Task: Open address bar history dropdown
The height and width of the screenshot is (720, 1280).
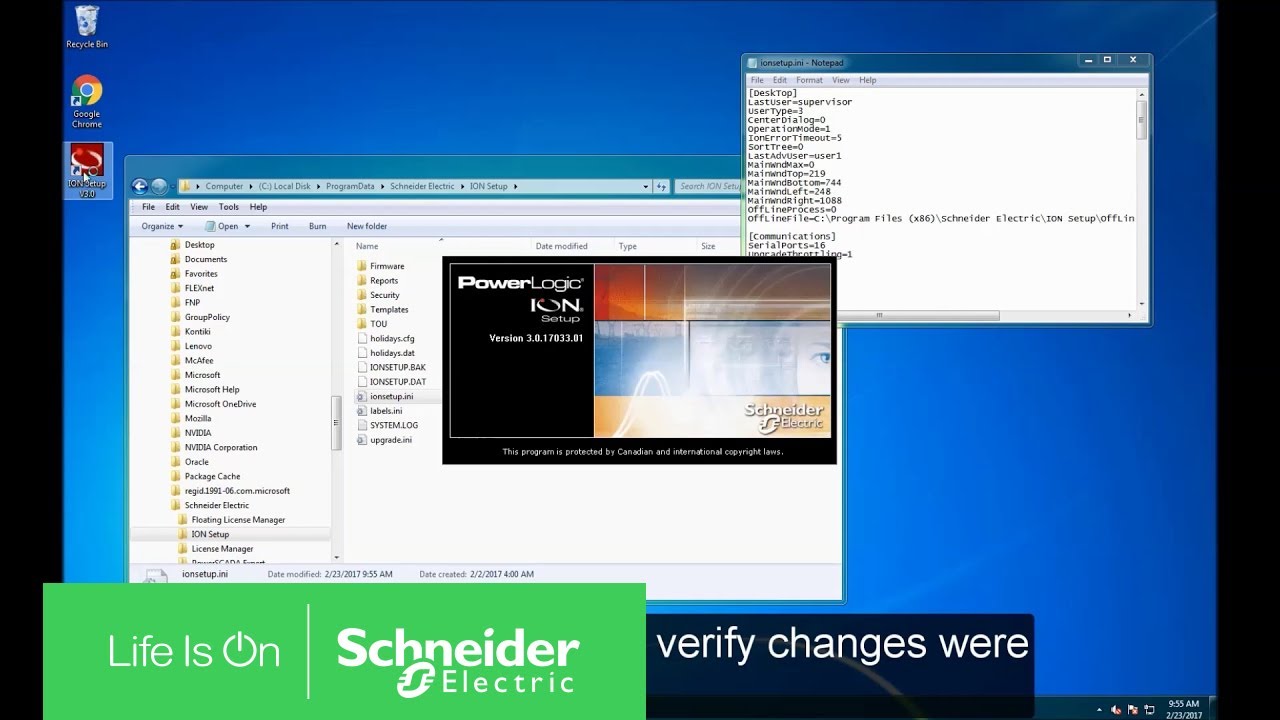Action: click(646, 186)
